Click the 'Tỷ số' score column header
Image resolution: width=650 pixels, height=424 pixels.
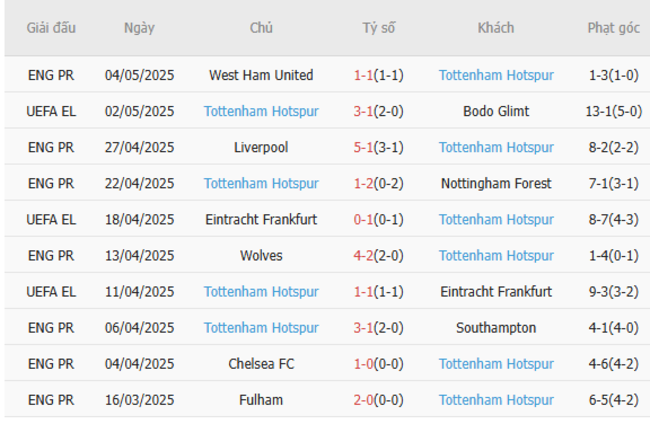click(378, 28)
